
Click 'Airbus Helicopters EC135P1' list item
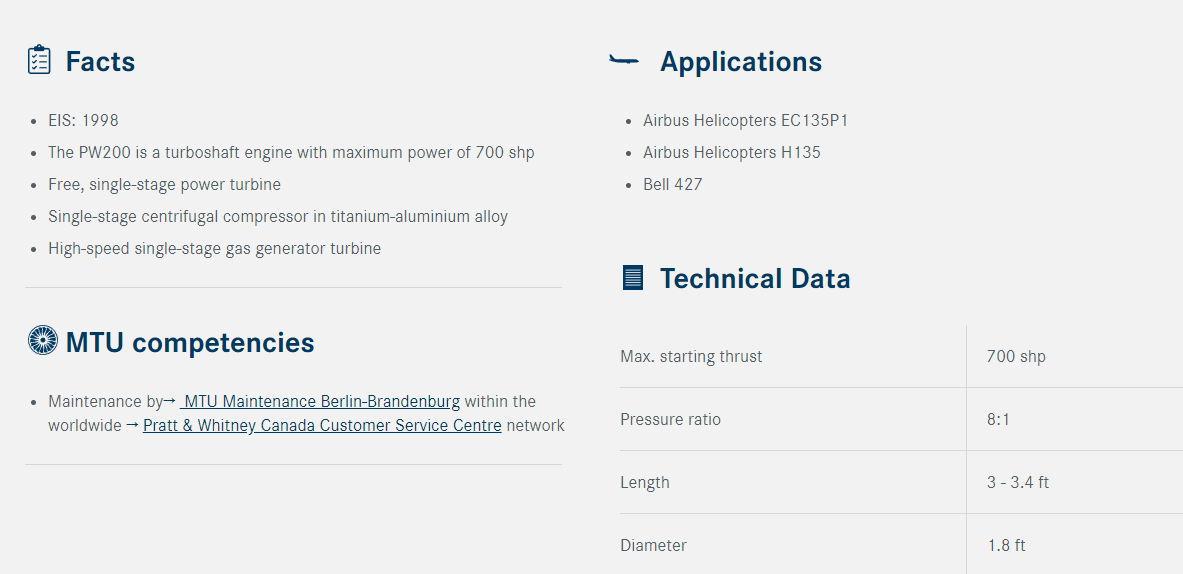click(745, 121)
